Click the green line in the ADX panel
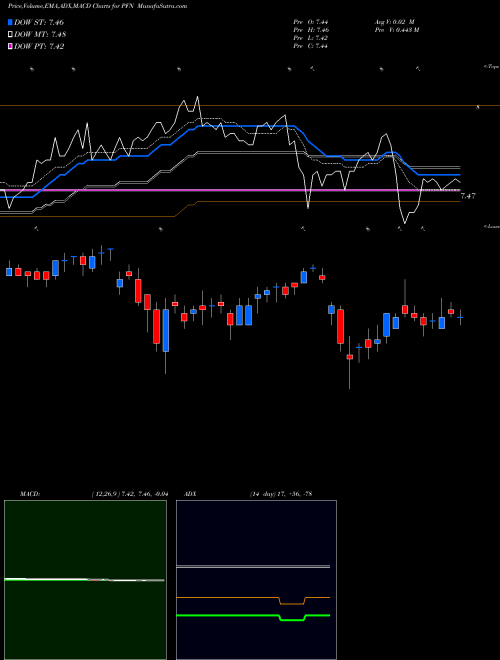 tap(253, 616)
